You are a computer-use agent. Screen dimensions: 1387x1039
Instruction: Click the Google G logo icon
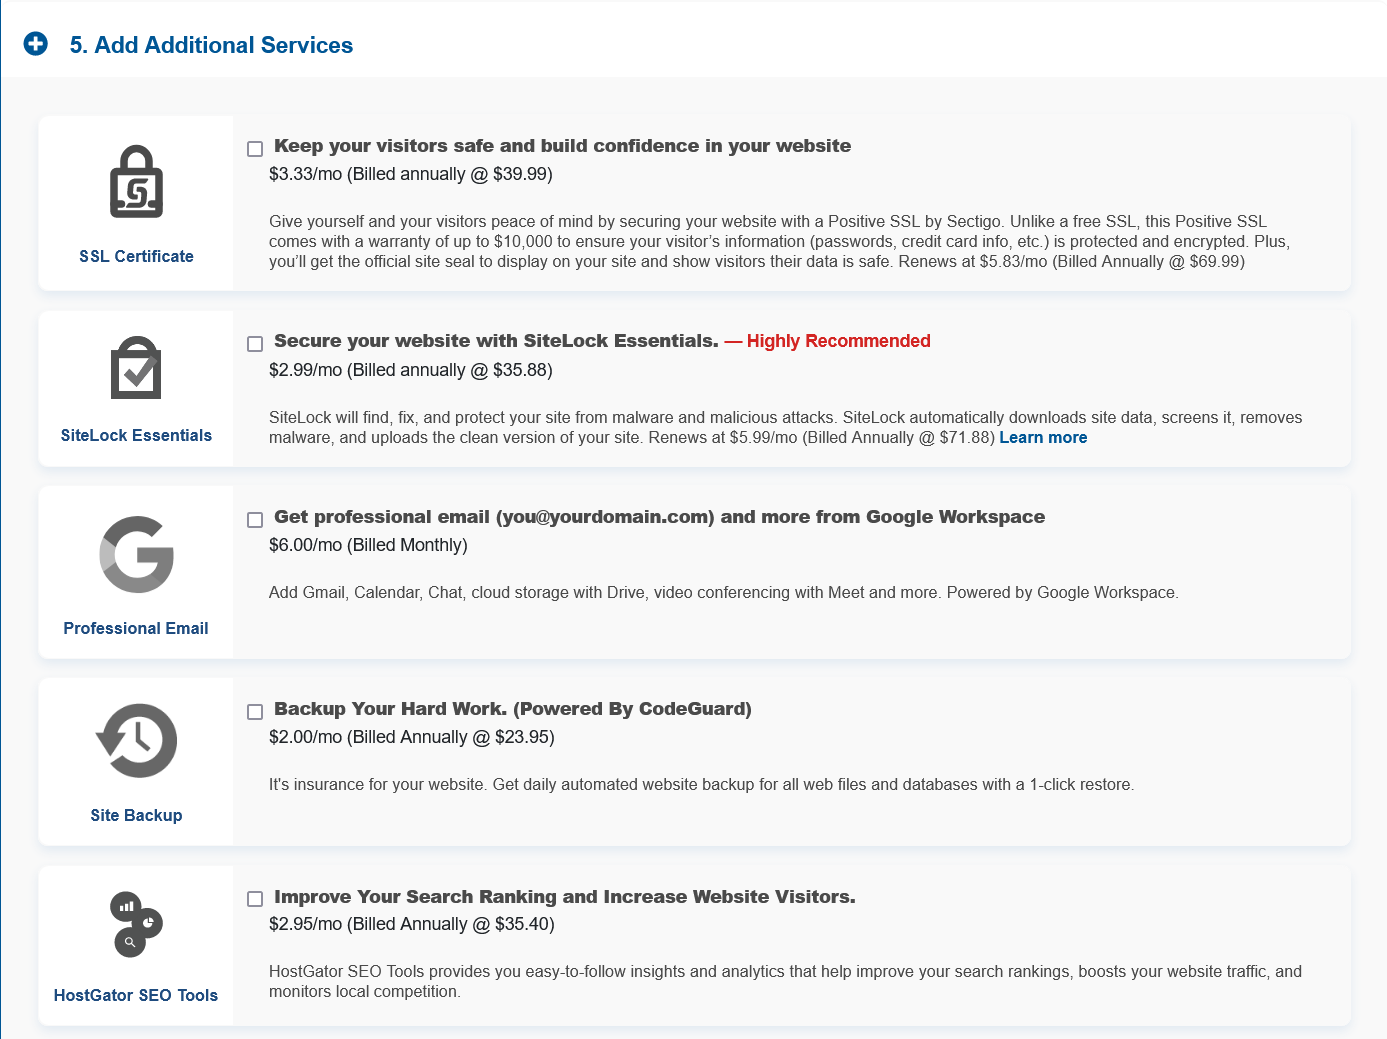tap(137, 554)
